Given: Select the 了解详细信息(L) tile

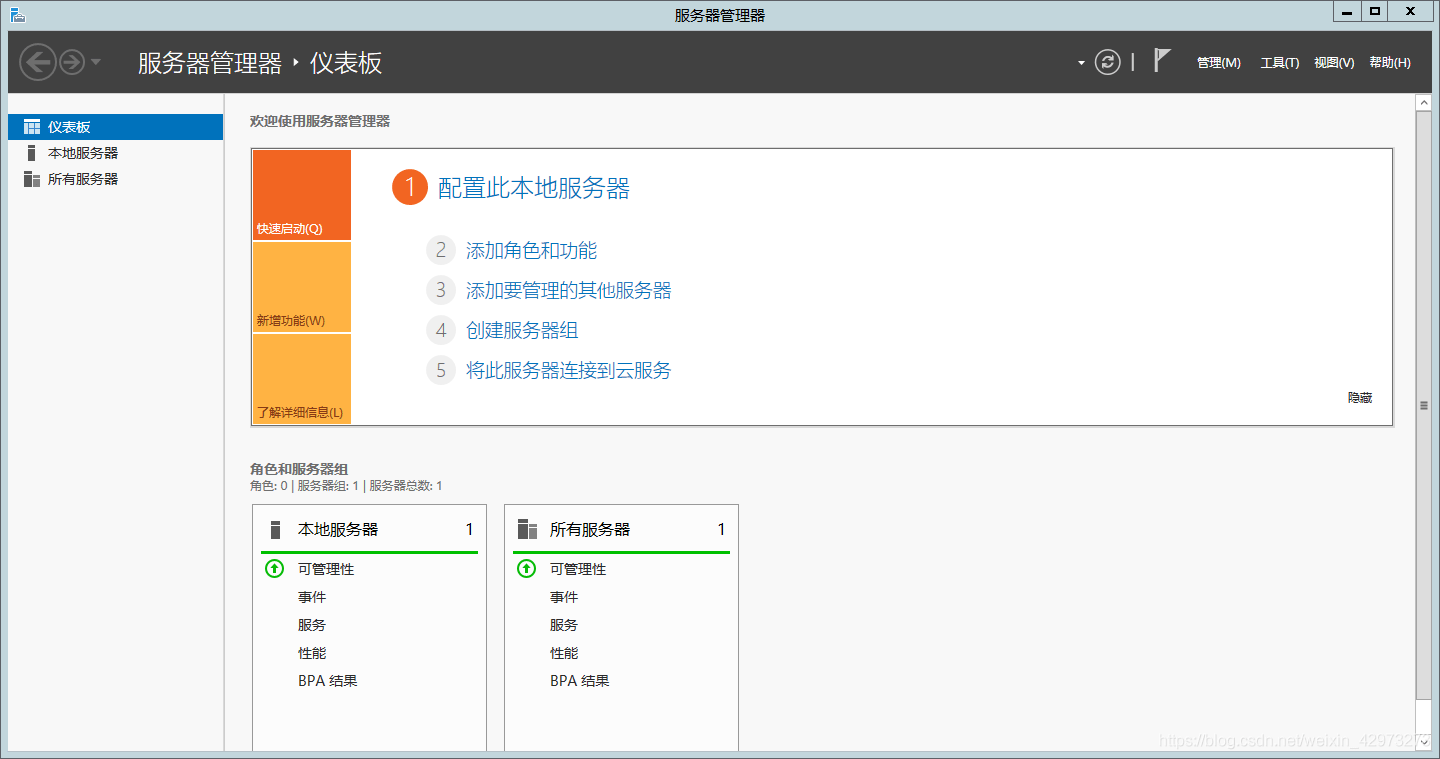Looking at the screenshot, I should point(302,379).
